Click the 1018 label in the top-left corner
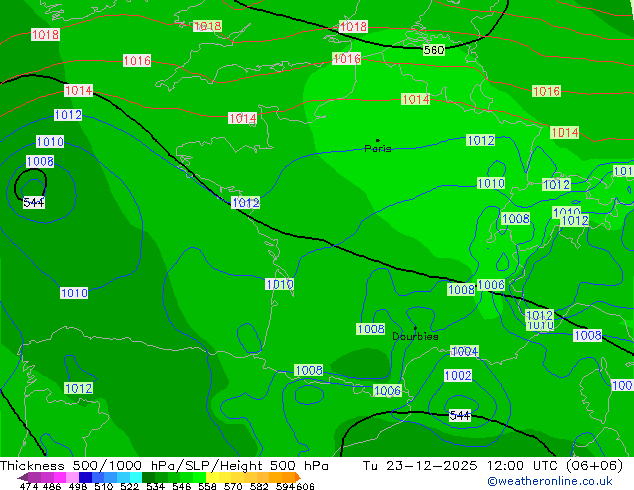Image resolution: width=634 pixels, height=490 pixels. [x=45, y=34]
